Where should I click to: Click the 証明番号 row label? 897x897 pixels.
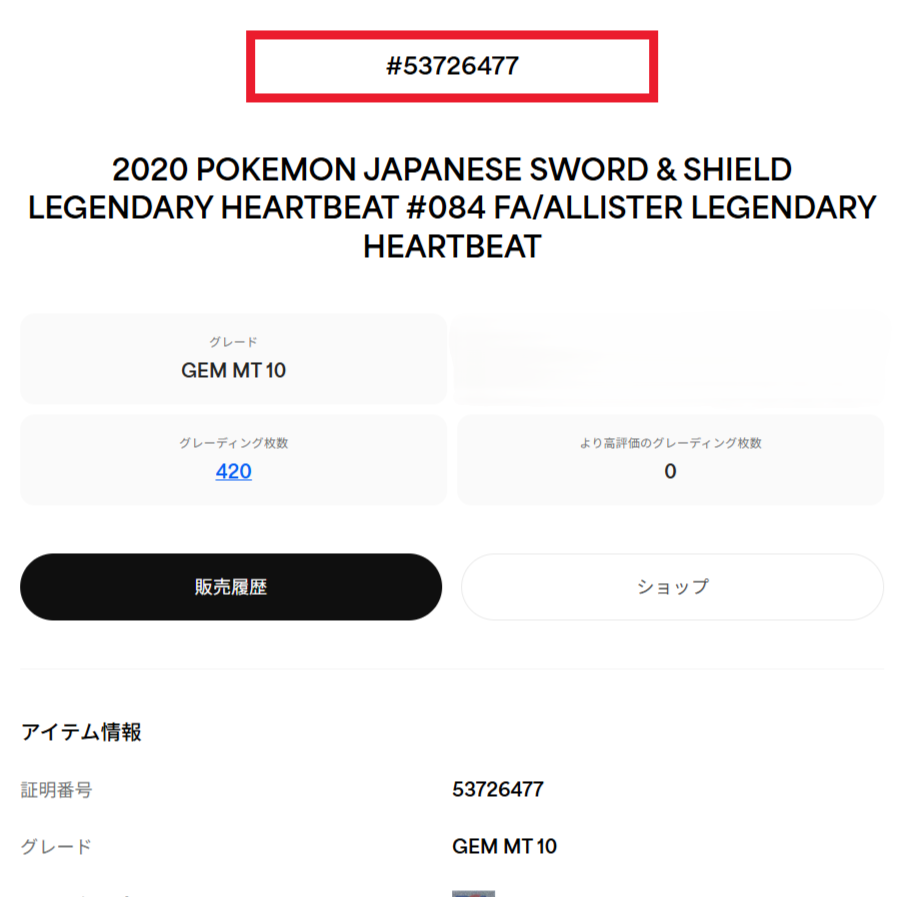coord(56,790)
